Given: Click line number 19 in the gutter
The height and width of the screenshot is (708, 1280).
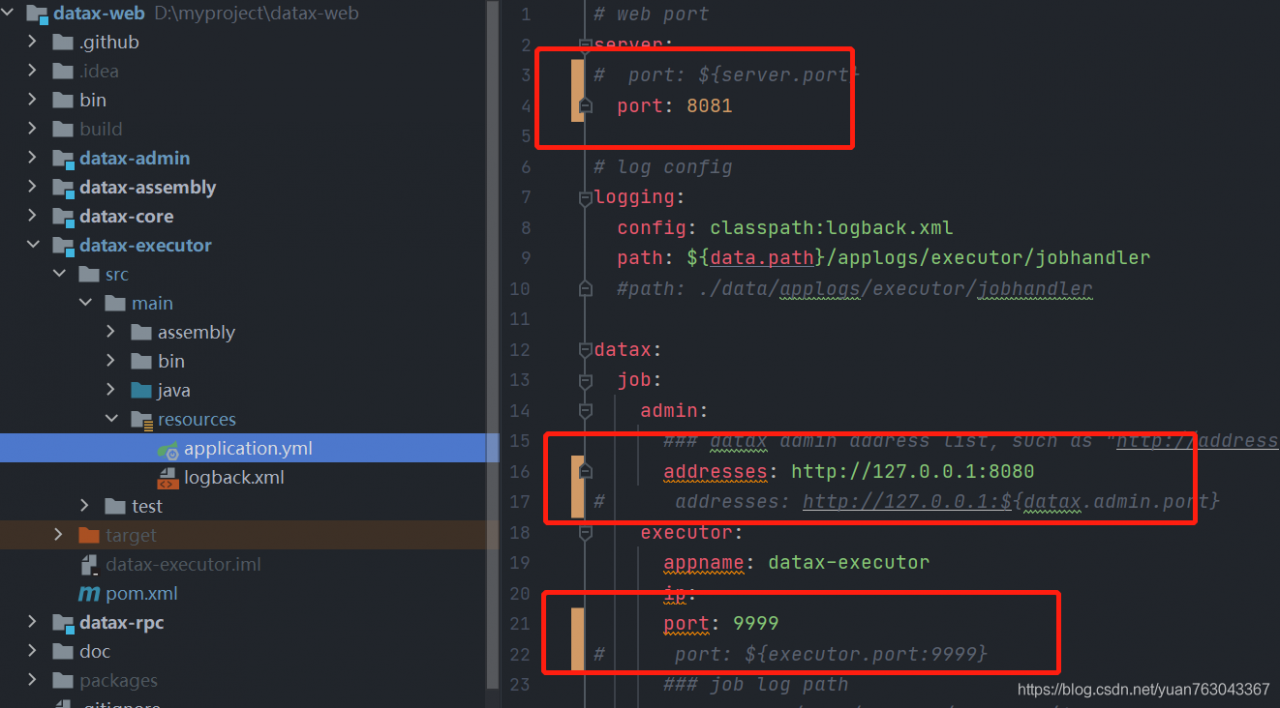Looking at the screenshot, I should pyautogui.click(x=519, y=562).
